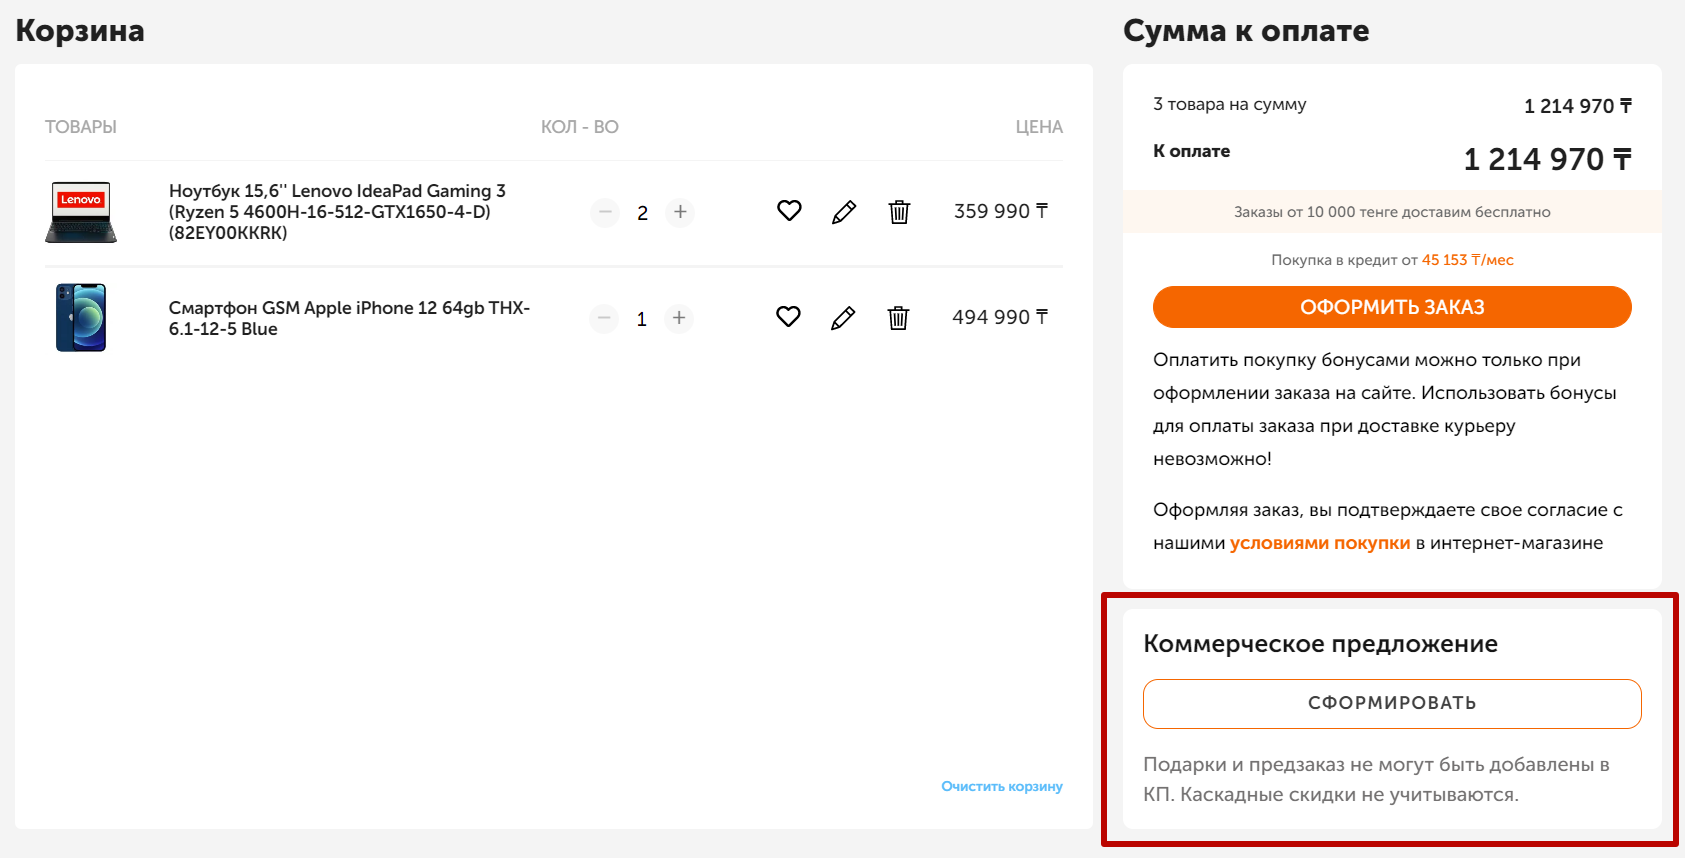The width and height of the screenshot is (1685, 858).
Task: Add iPhone 12 to favorites with heart icon
Action: click(788, 317)
